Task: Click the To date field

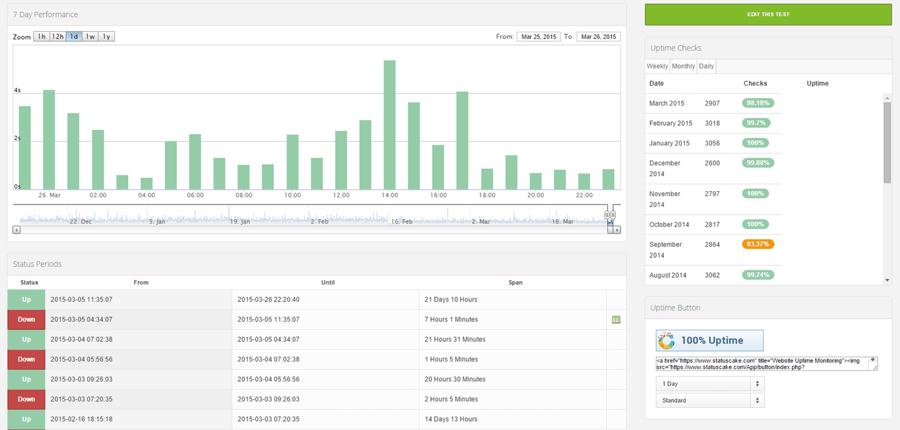Action: tap(599, 37)
